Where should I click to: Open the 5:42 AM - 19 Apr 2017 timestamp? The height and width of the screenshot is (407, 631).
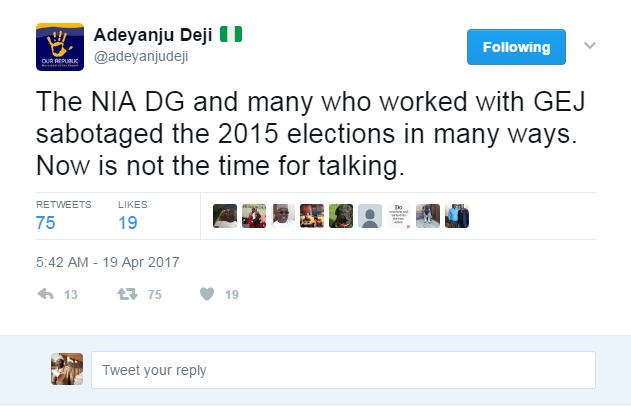pos(109,262)
